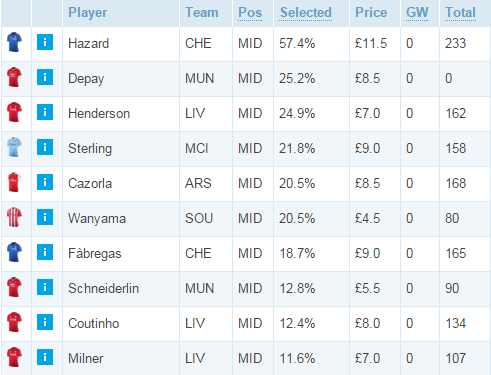Sort table by Total column

point(460,13)
